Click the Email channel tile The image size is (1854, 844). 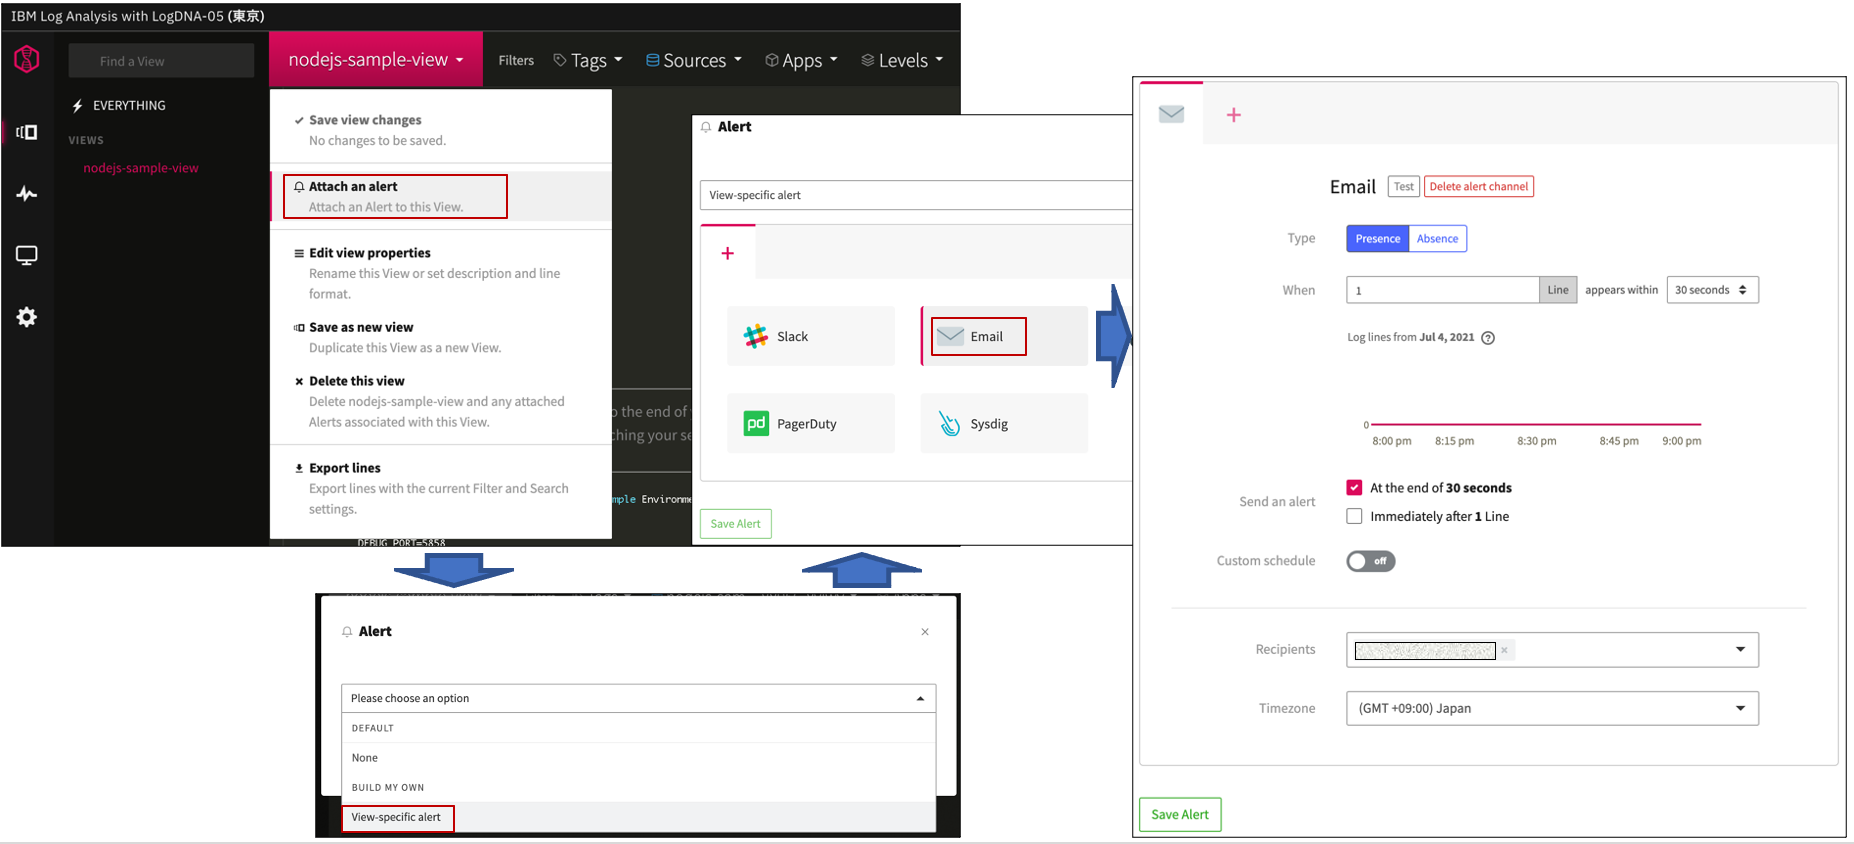[x=1004, y=336]
